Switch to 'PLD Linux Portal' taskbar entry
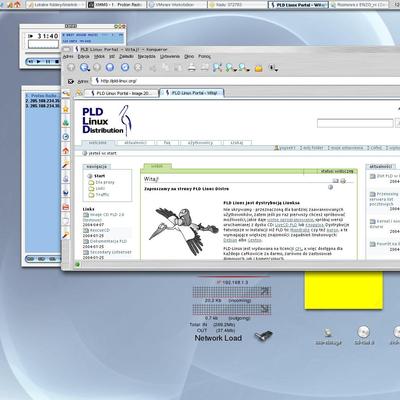 [x=298, y=5]
